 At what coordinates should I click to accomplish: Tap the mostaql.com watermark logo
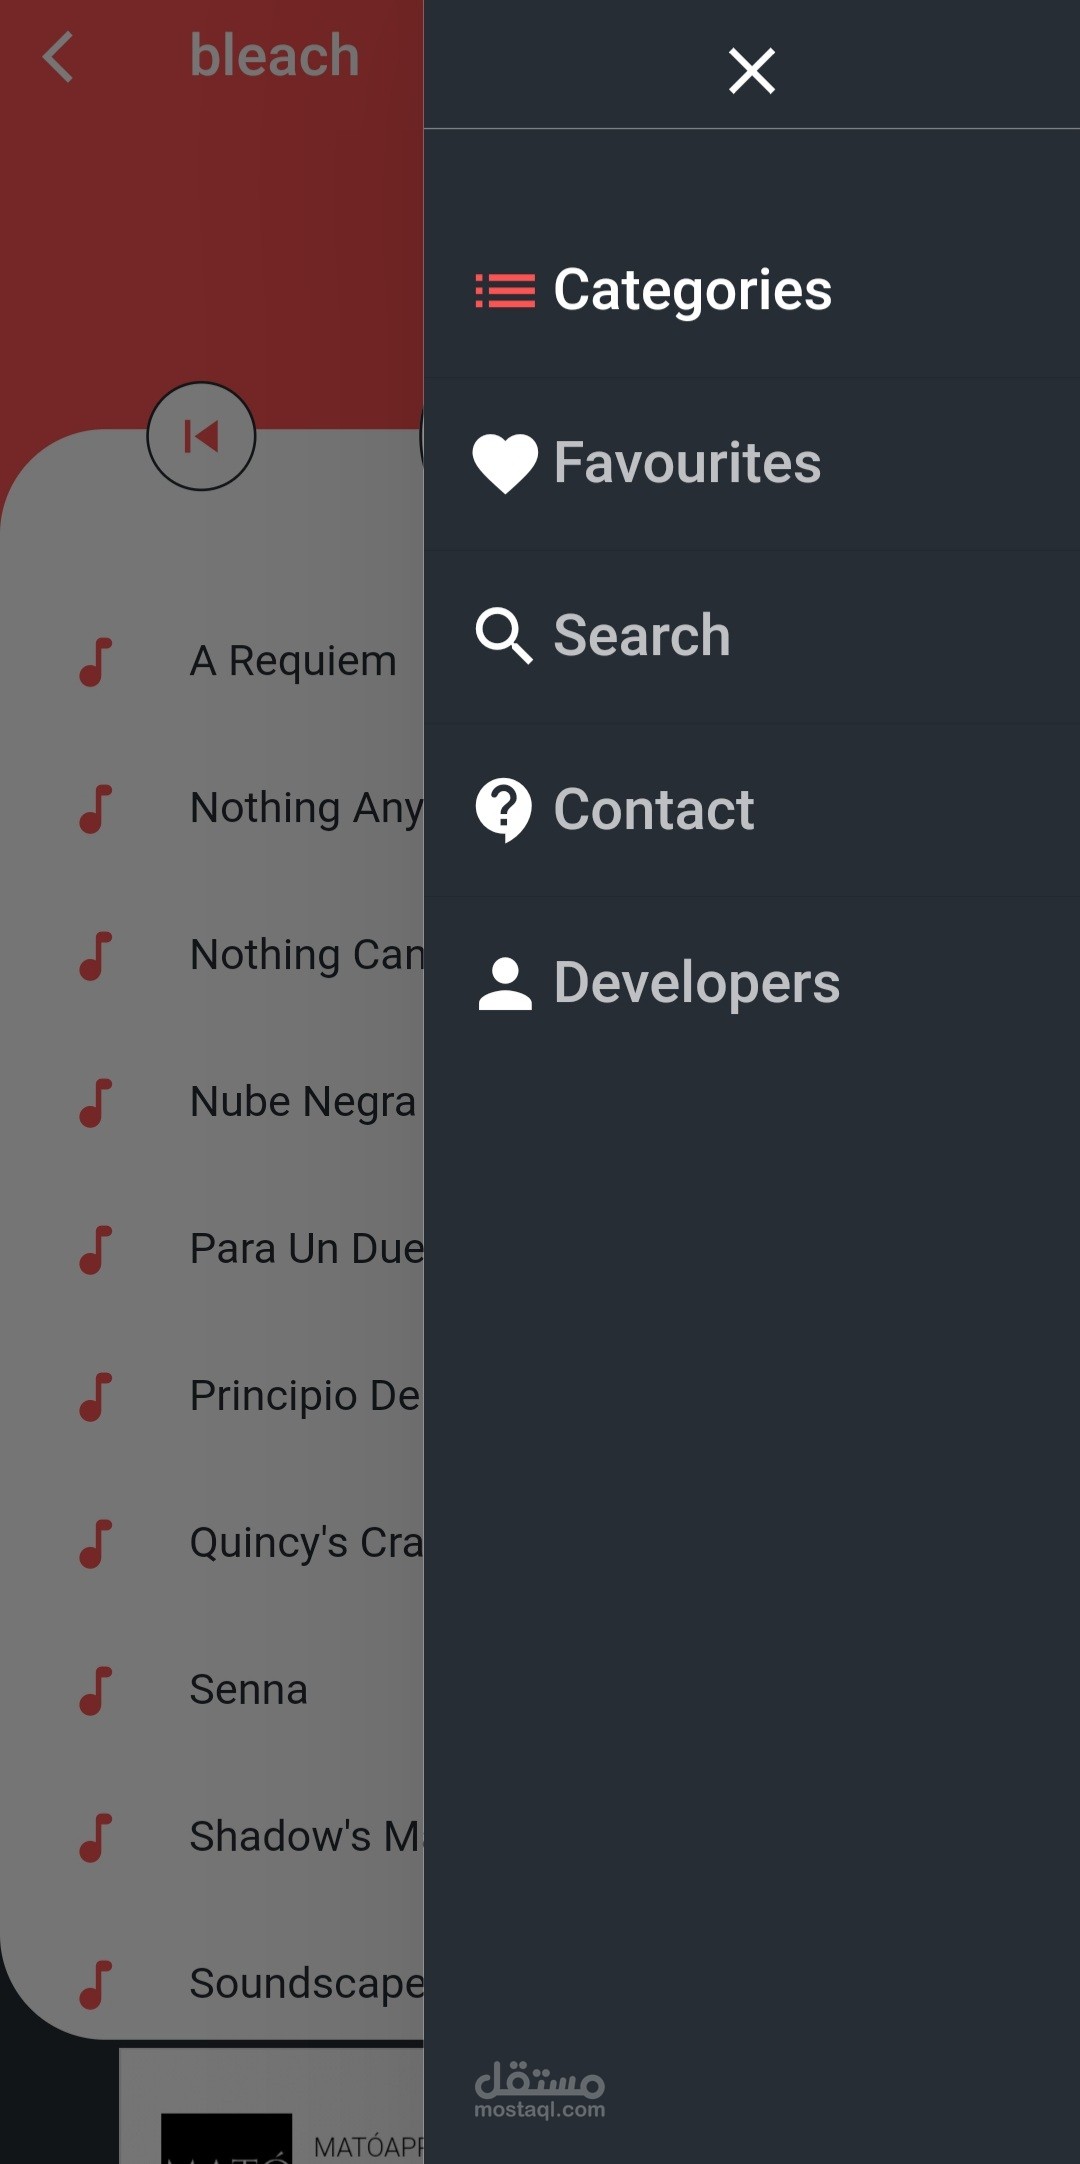539,2090
